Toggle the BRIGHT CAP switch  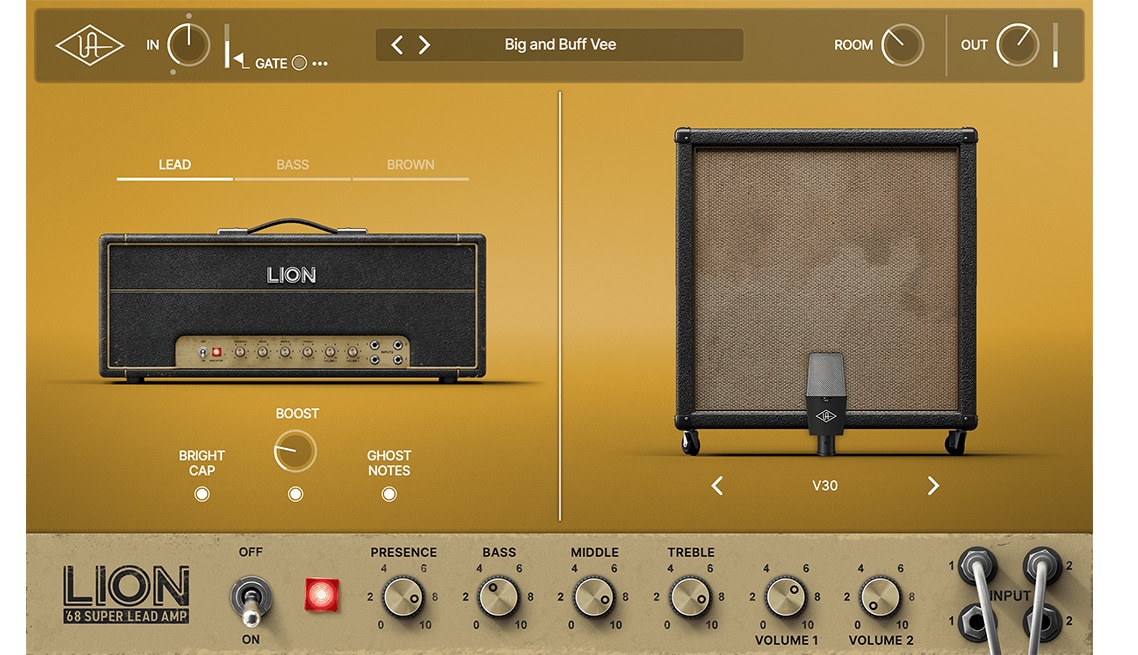point(202,494)
